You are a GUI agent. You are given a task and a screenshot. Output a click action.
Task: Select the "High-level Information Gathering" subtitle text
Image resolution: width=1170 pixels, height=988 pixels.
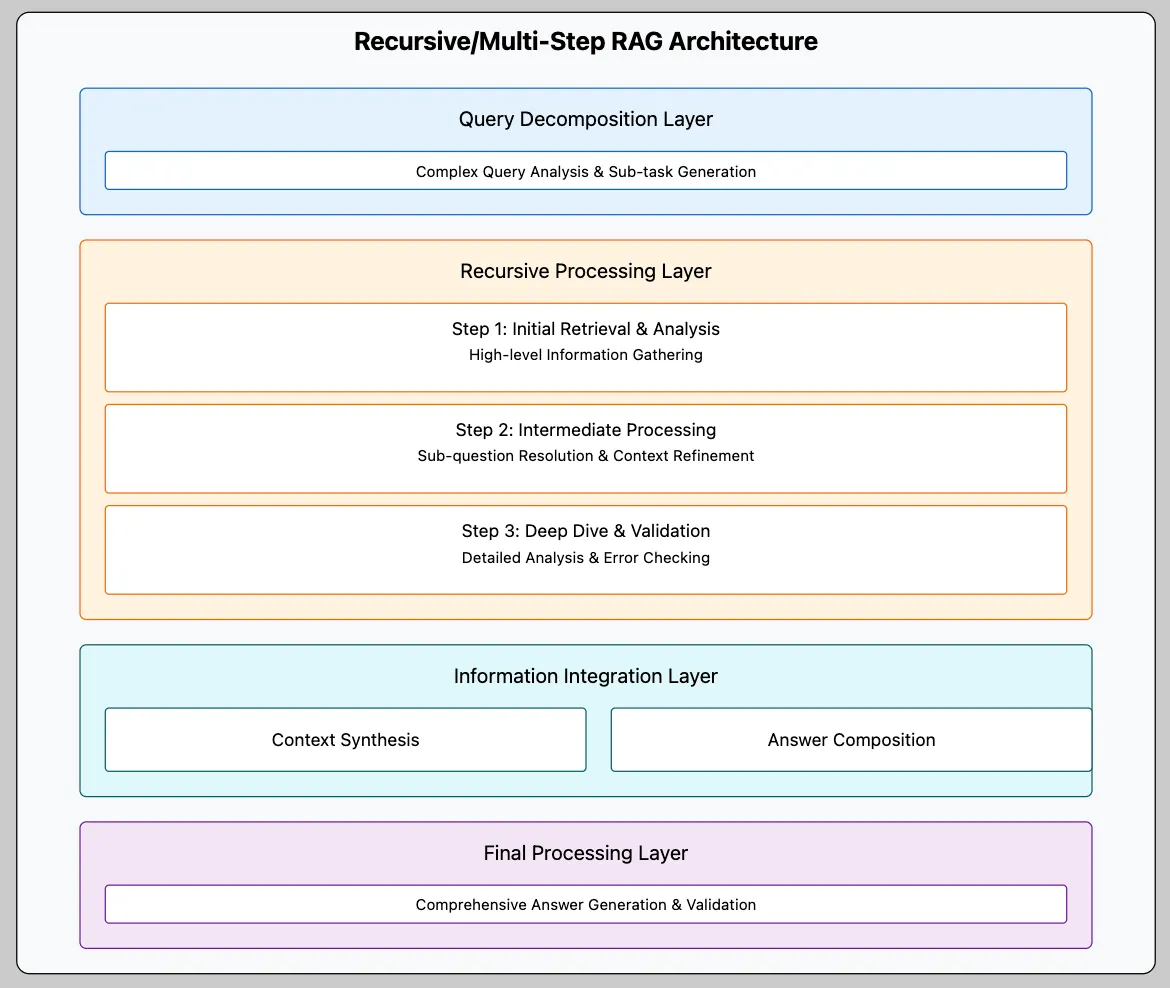585,355
